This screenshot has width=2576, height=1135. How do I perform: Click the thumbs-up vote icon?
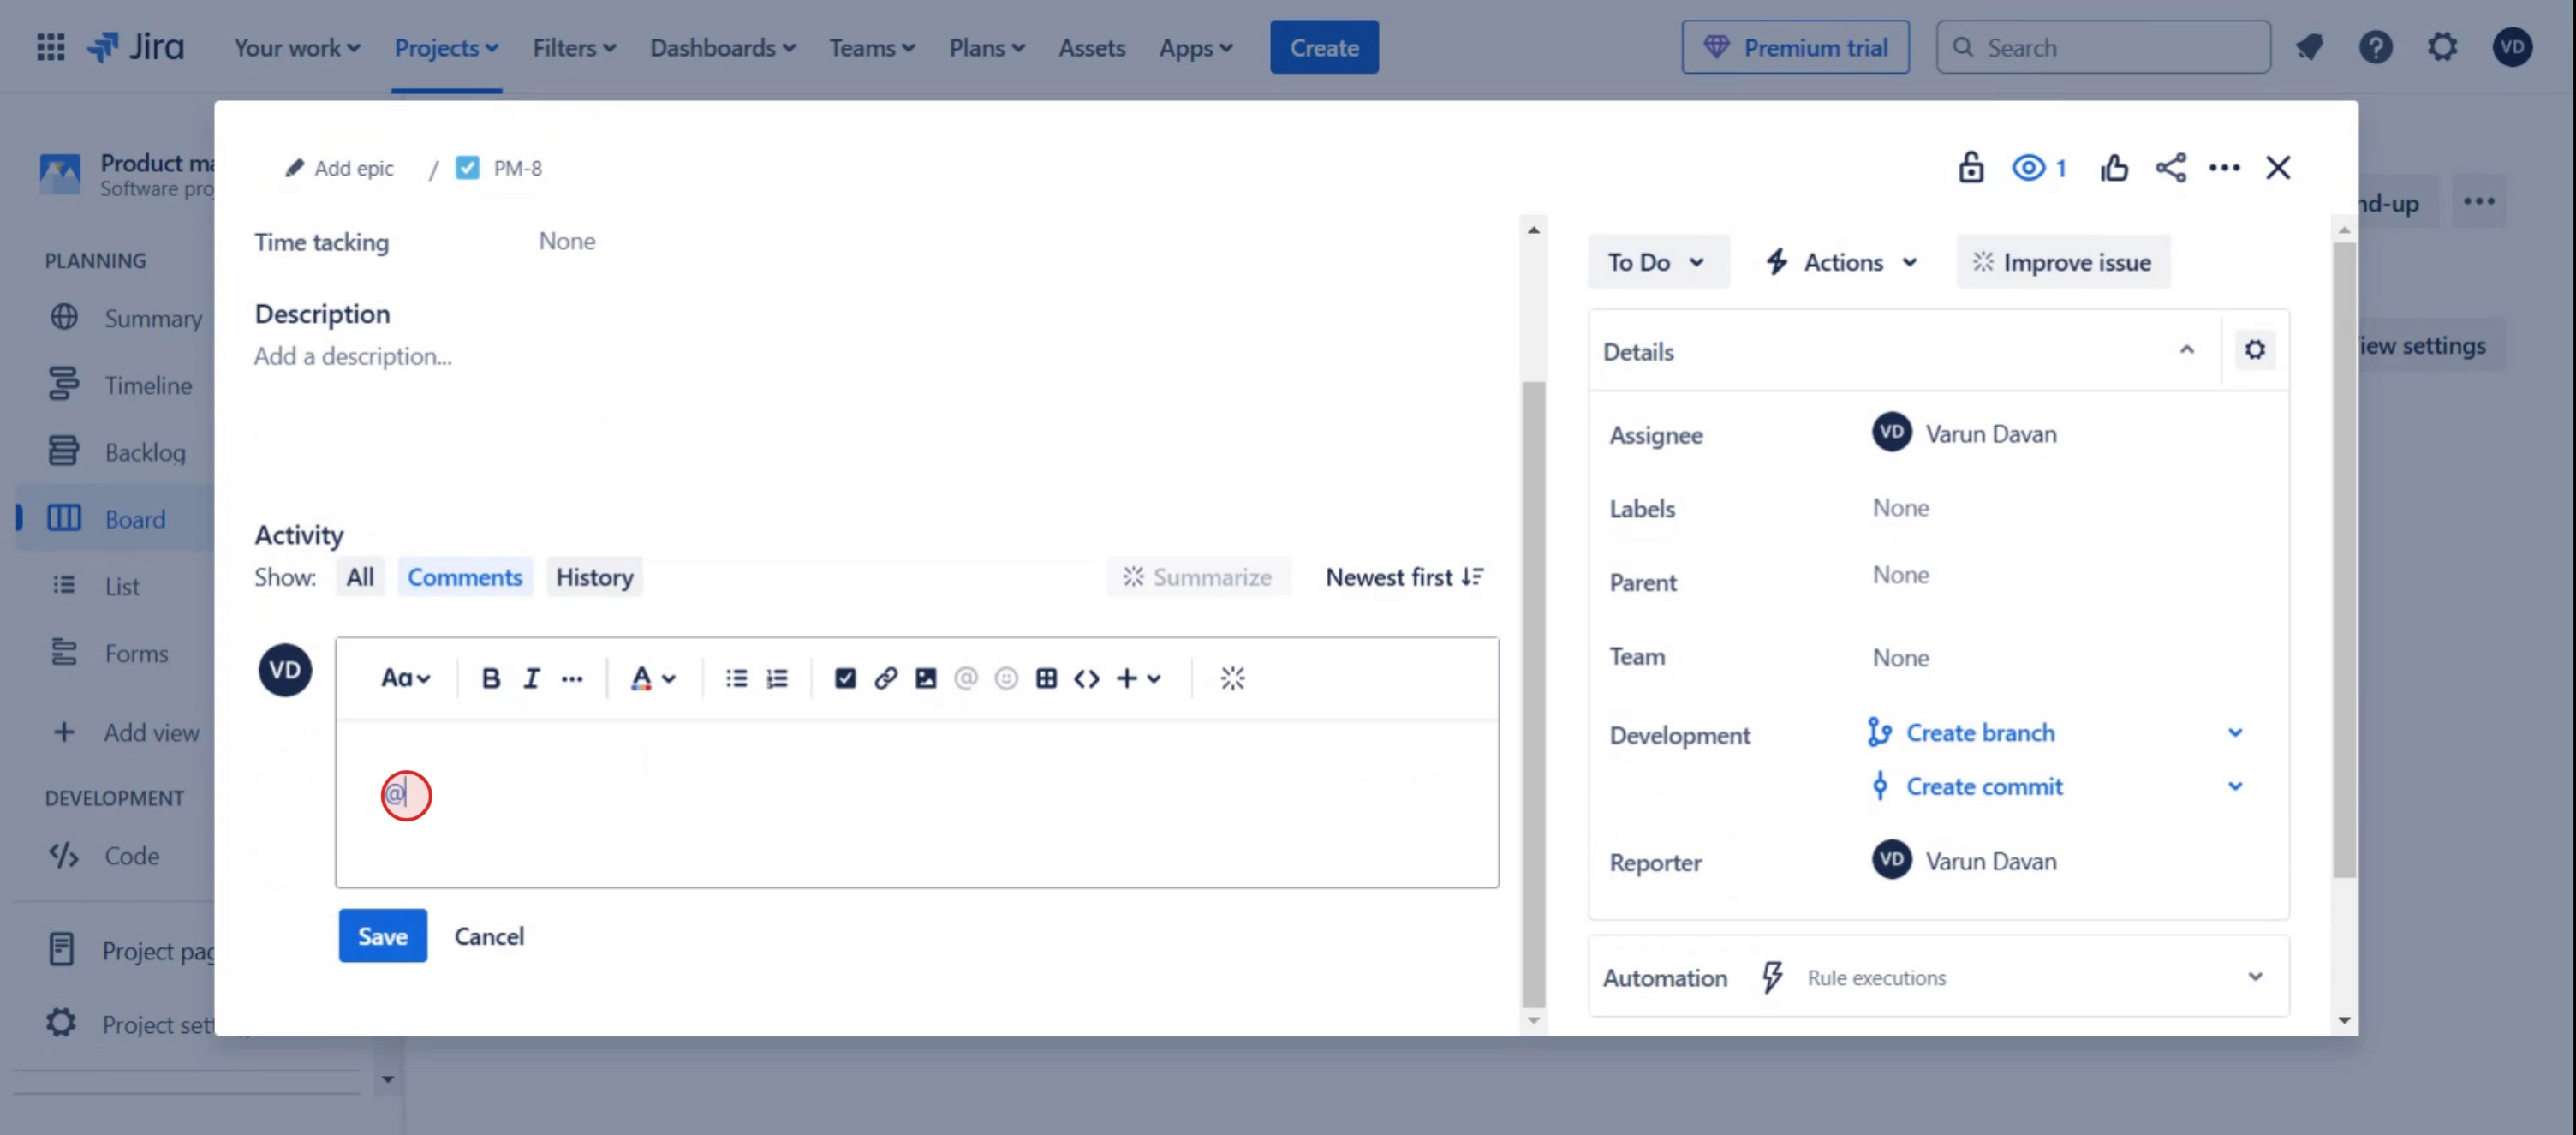point(2114,167)
